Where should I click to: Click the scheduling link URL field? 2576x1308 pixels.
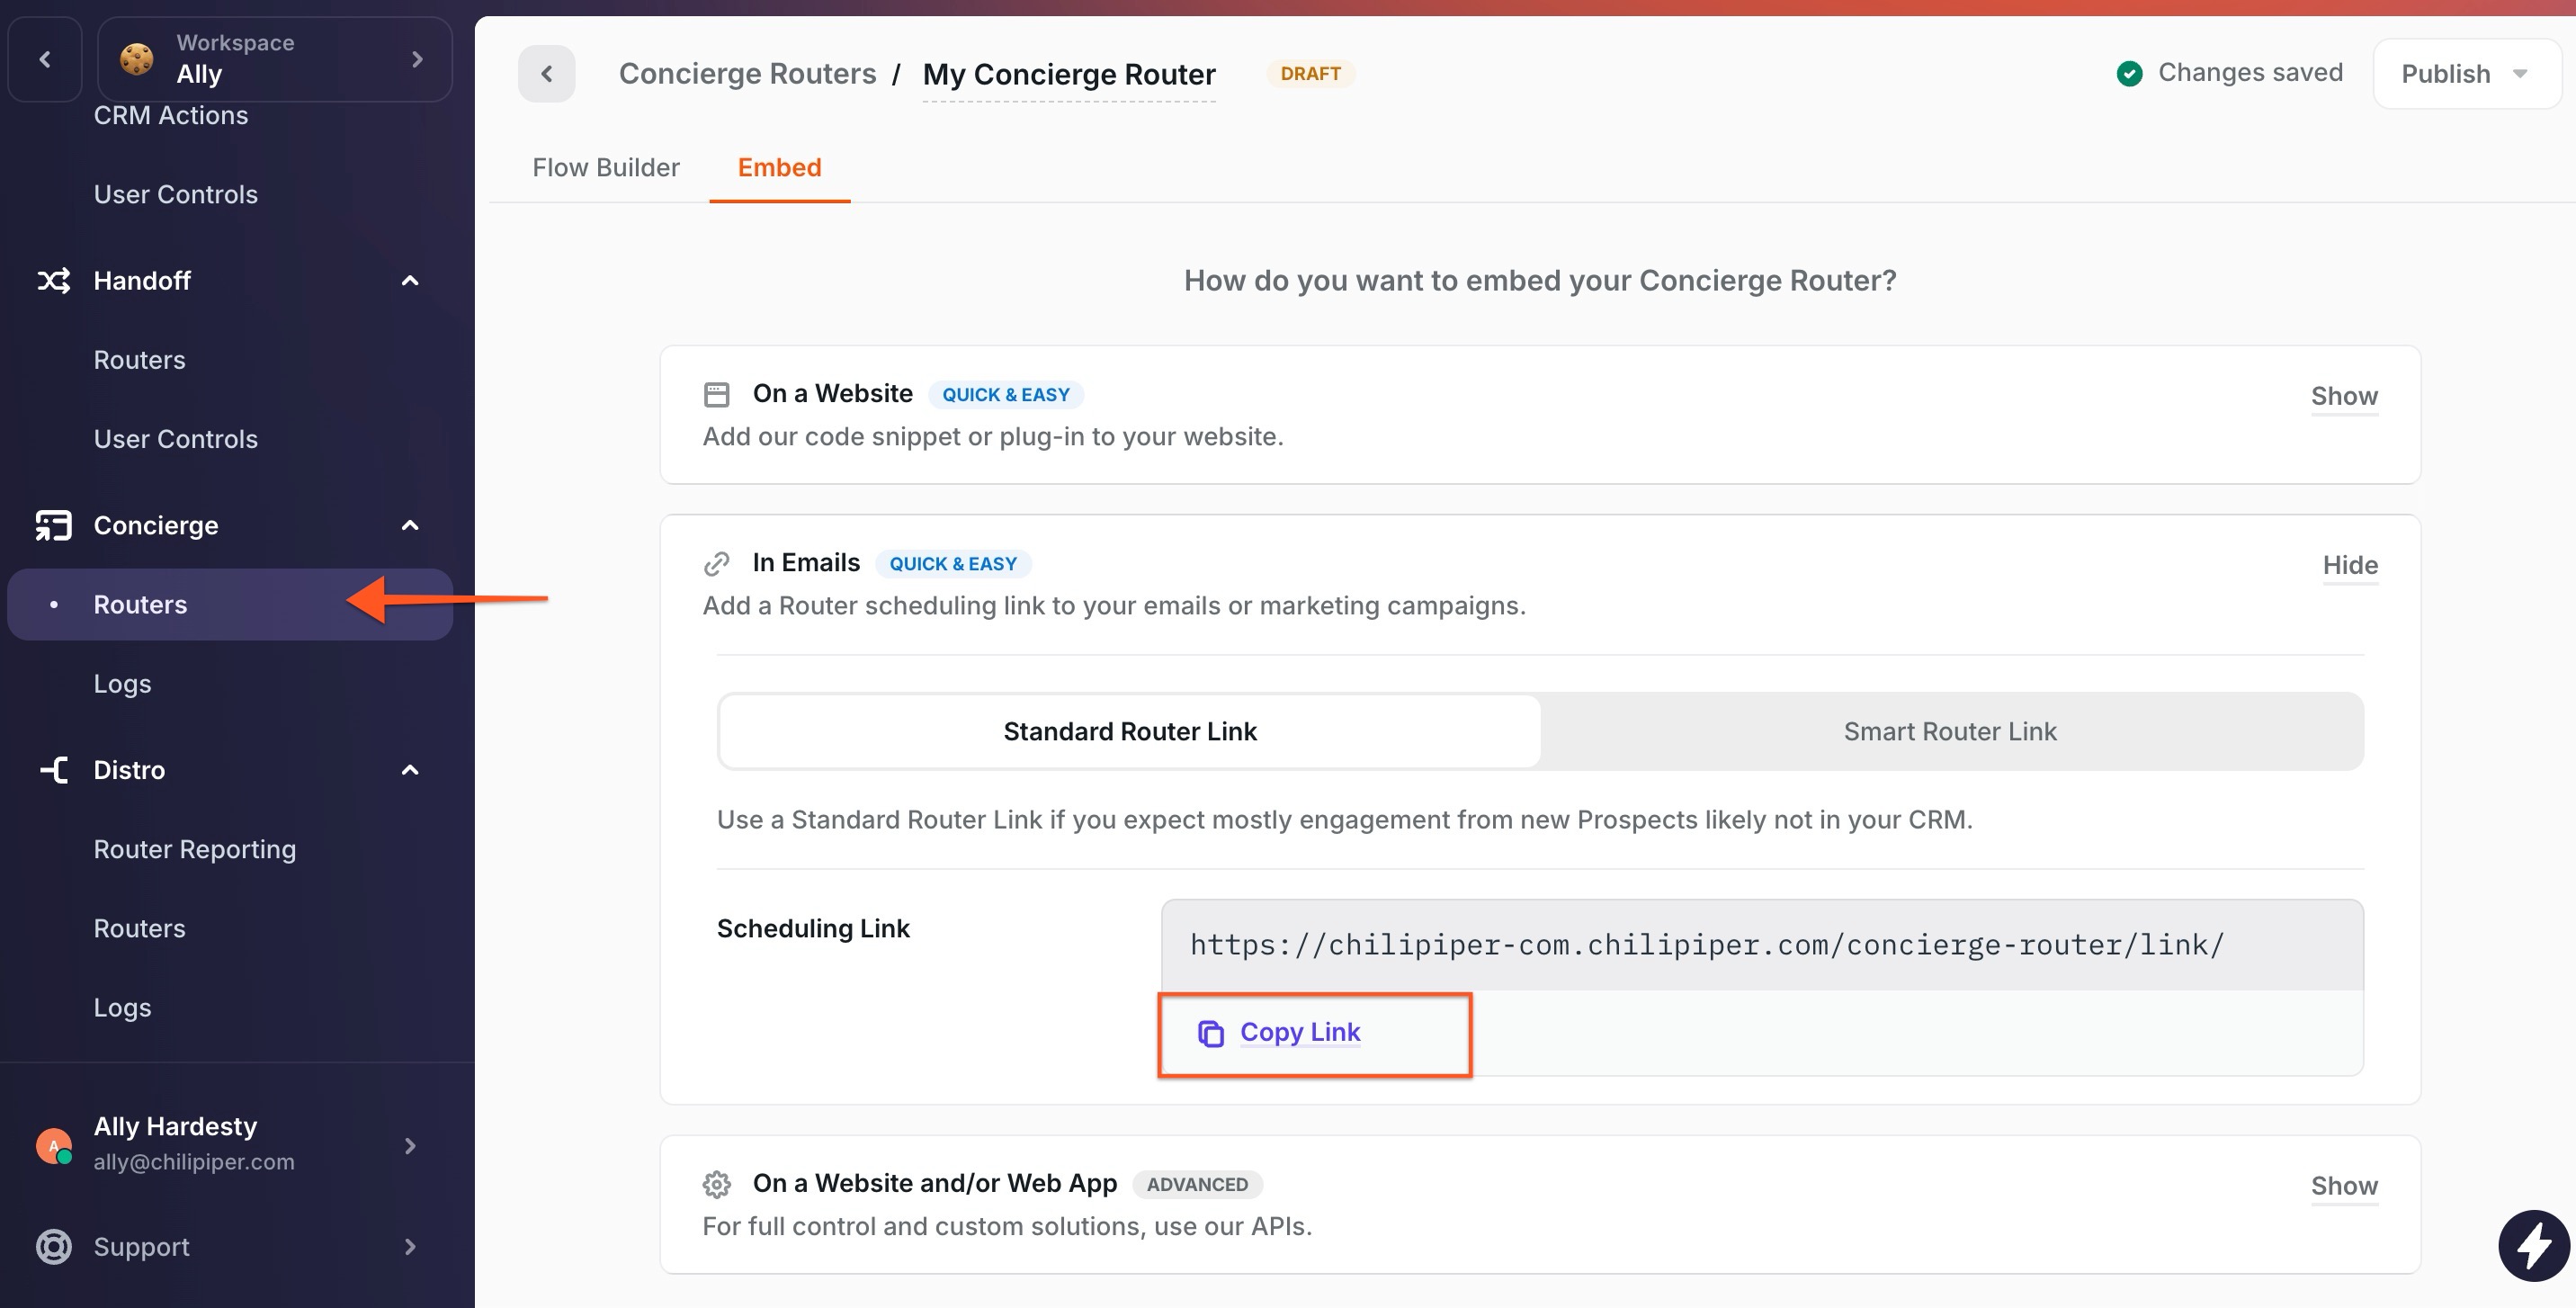[x=1762, y=945]
